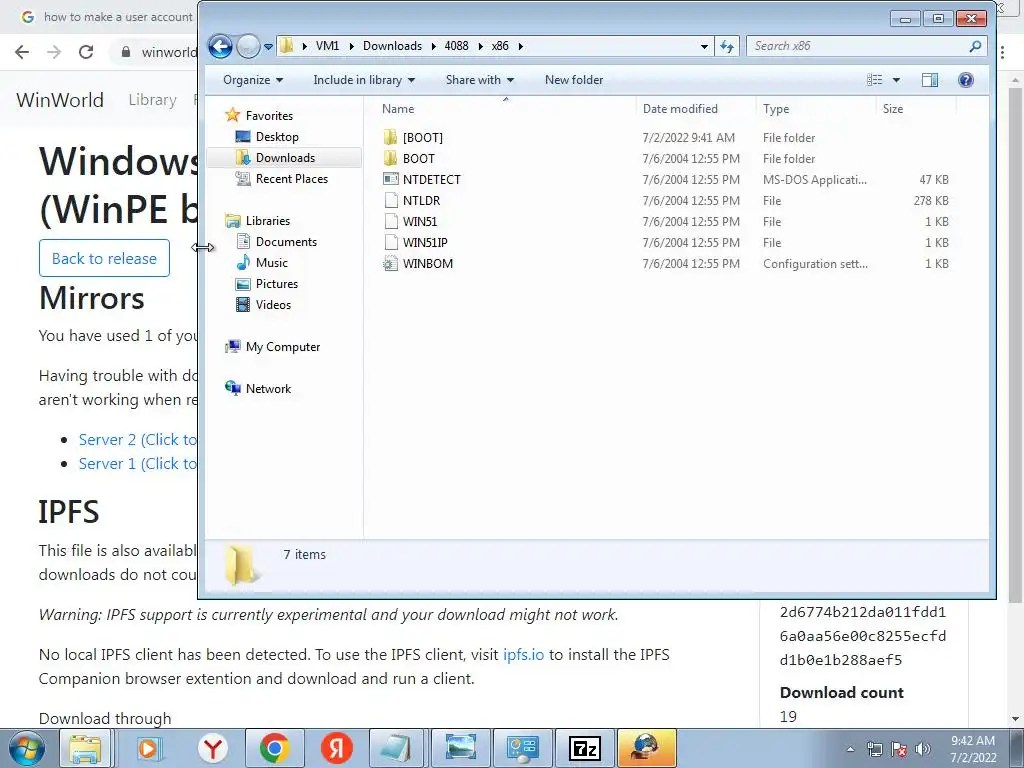The width and height of the screenshot is (1024, 768).
Task: Toggle the preview pane icon
Action: tap(930, 80)
